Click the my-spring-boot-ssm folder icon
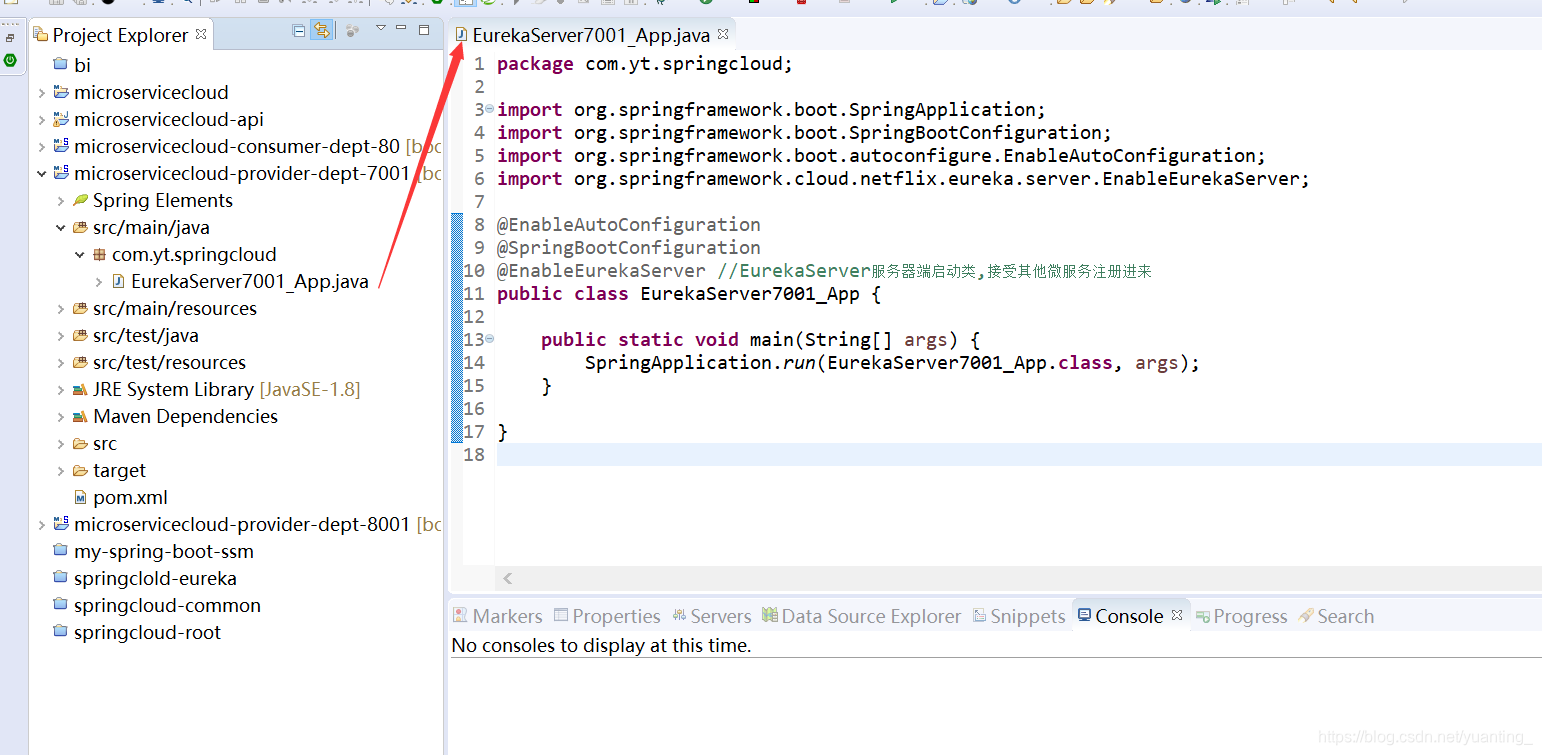Screen dimensions: 1542x755 60,551
